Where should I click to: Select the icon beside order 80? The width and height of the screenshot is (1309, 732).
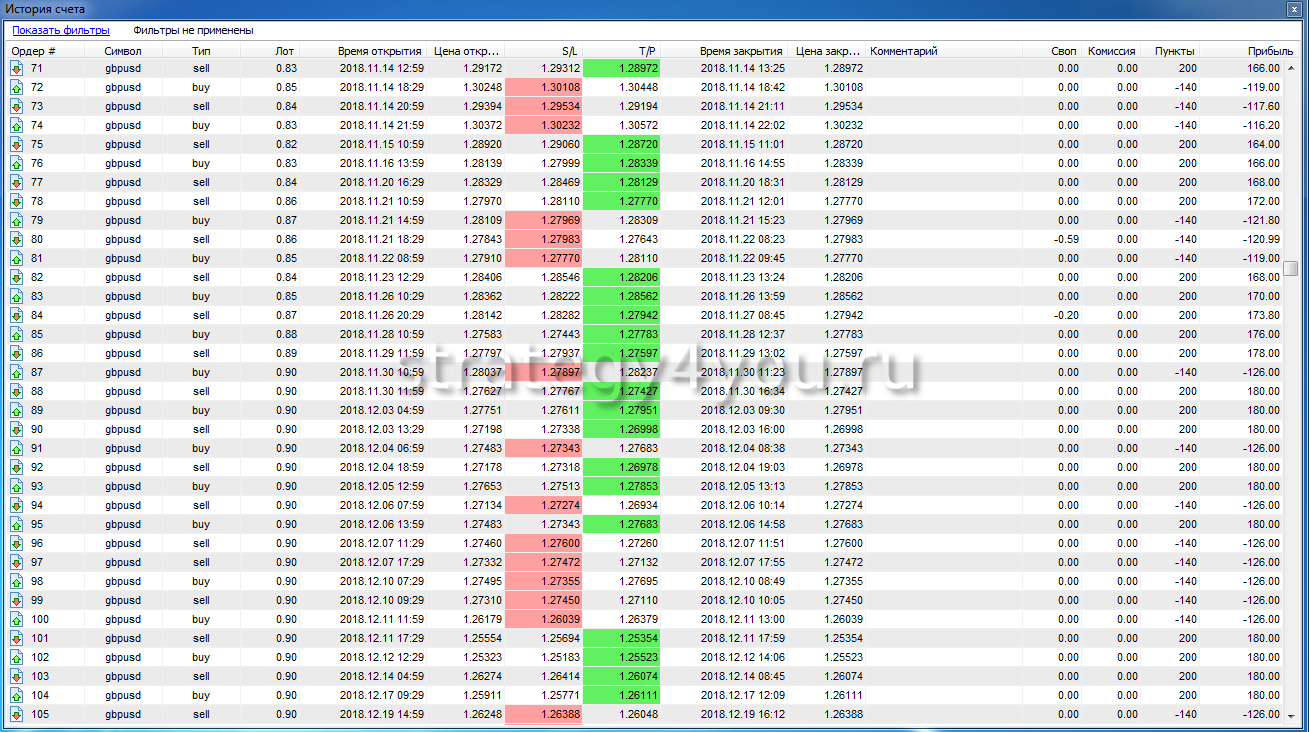pos(17,239)
